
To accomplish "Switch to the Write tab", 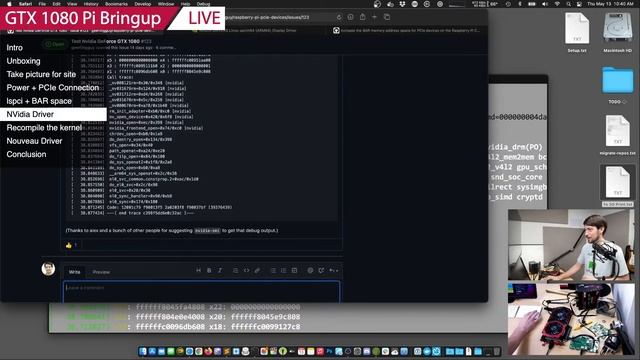I will pyautogui.click(x=74, y=272).
